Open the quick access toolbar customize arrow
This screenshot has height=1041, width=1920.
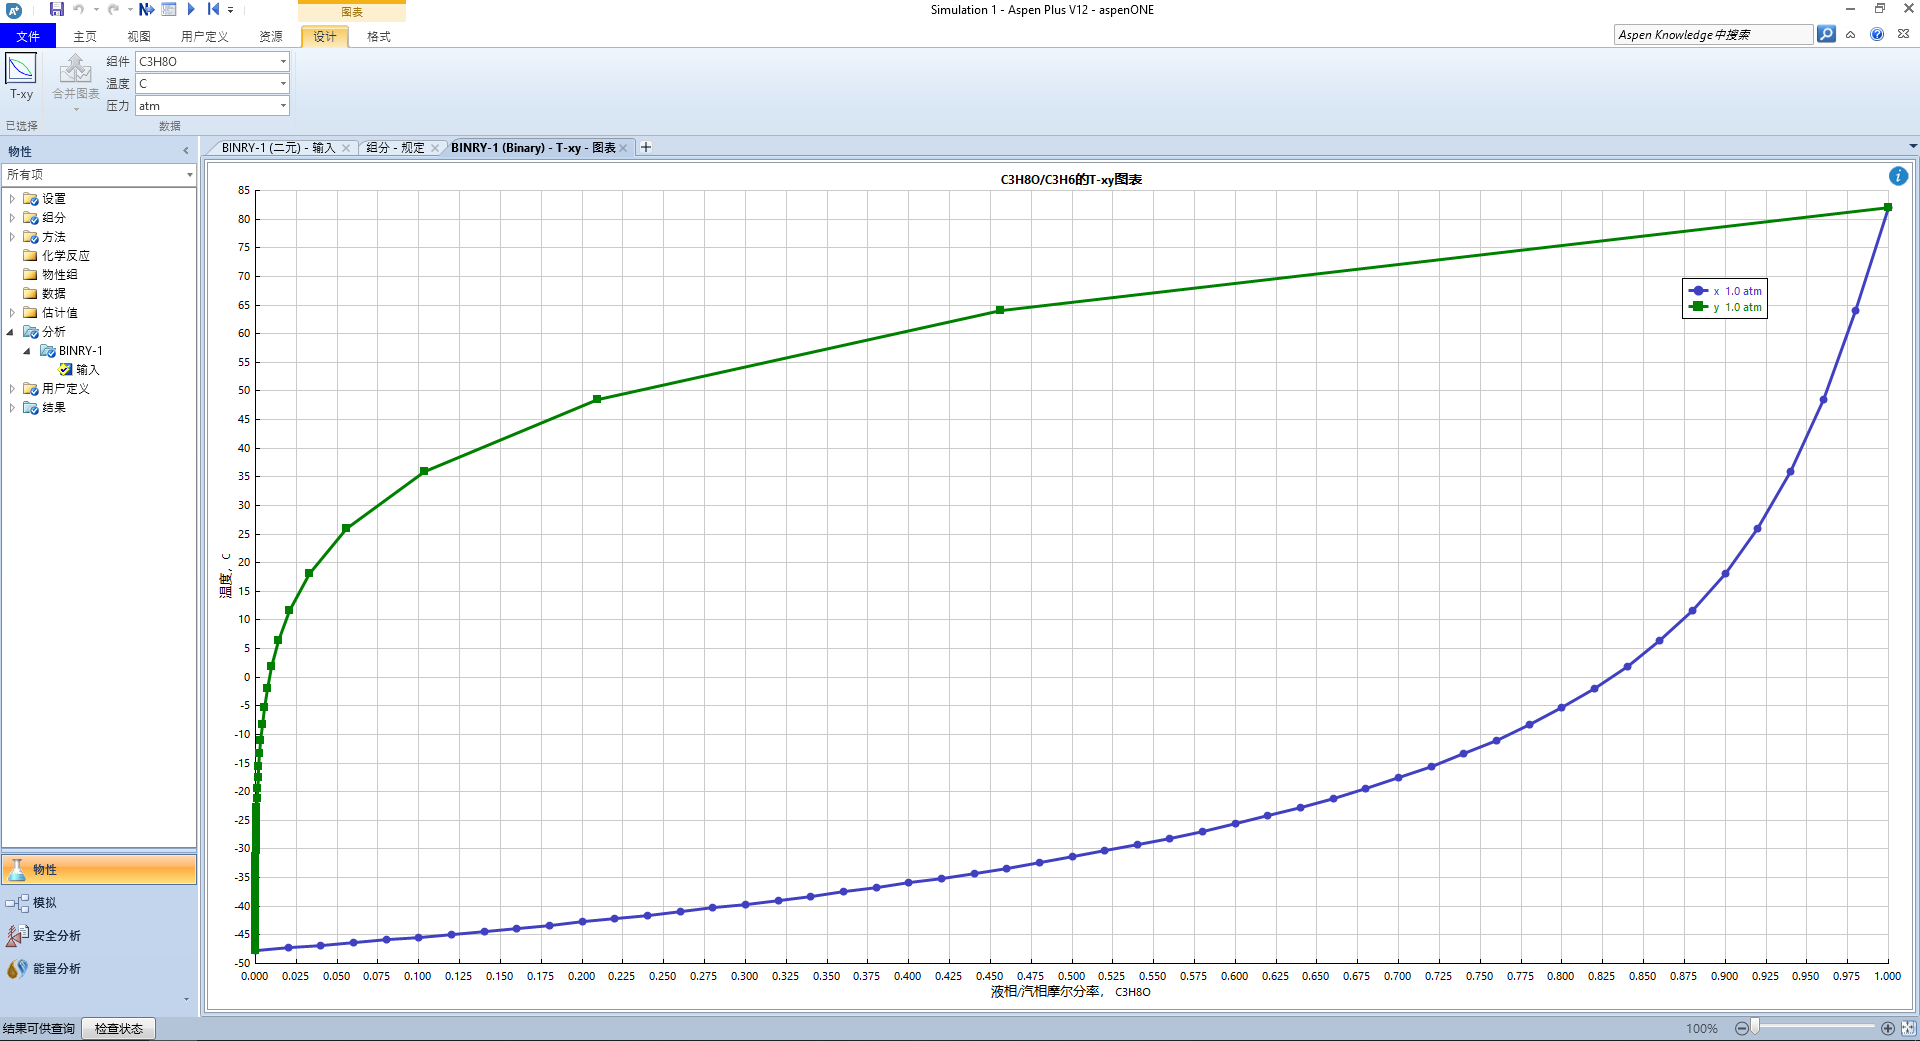pos(231,10)
